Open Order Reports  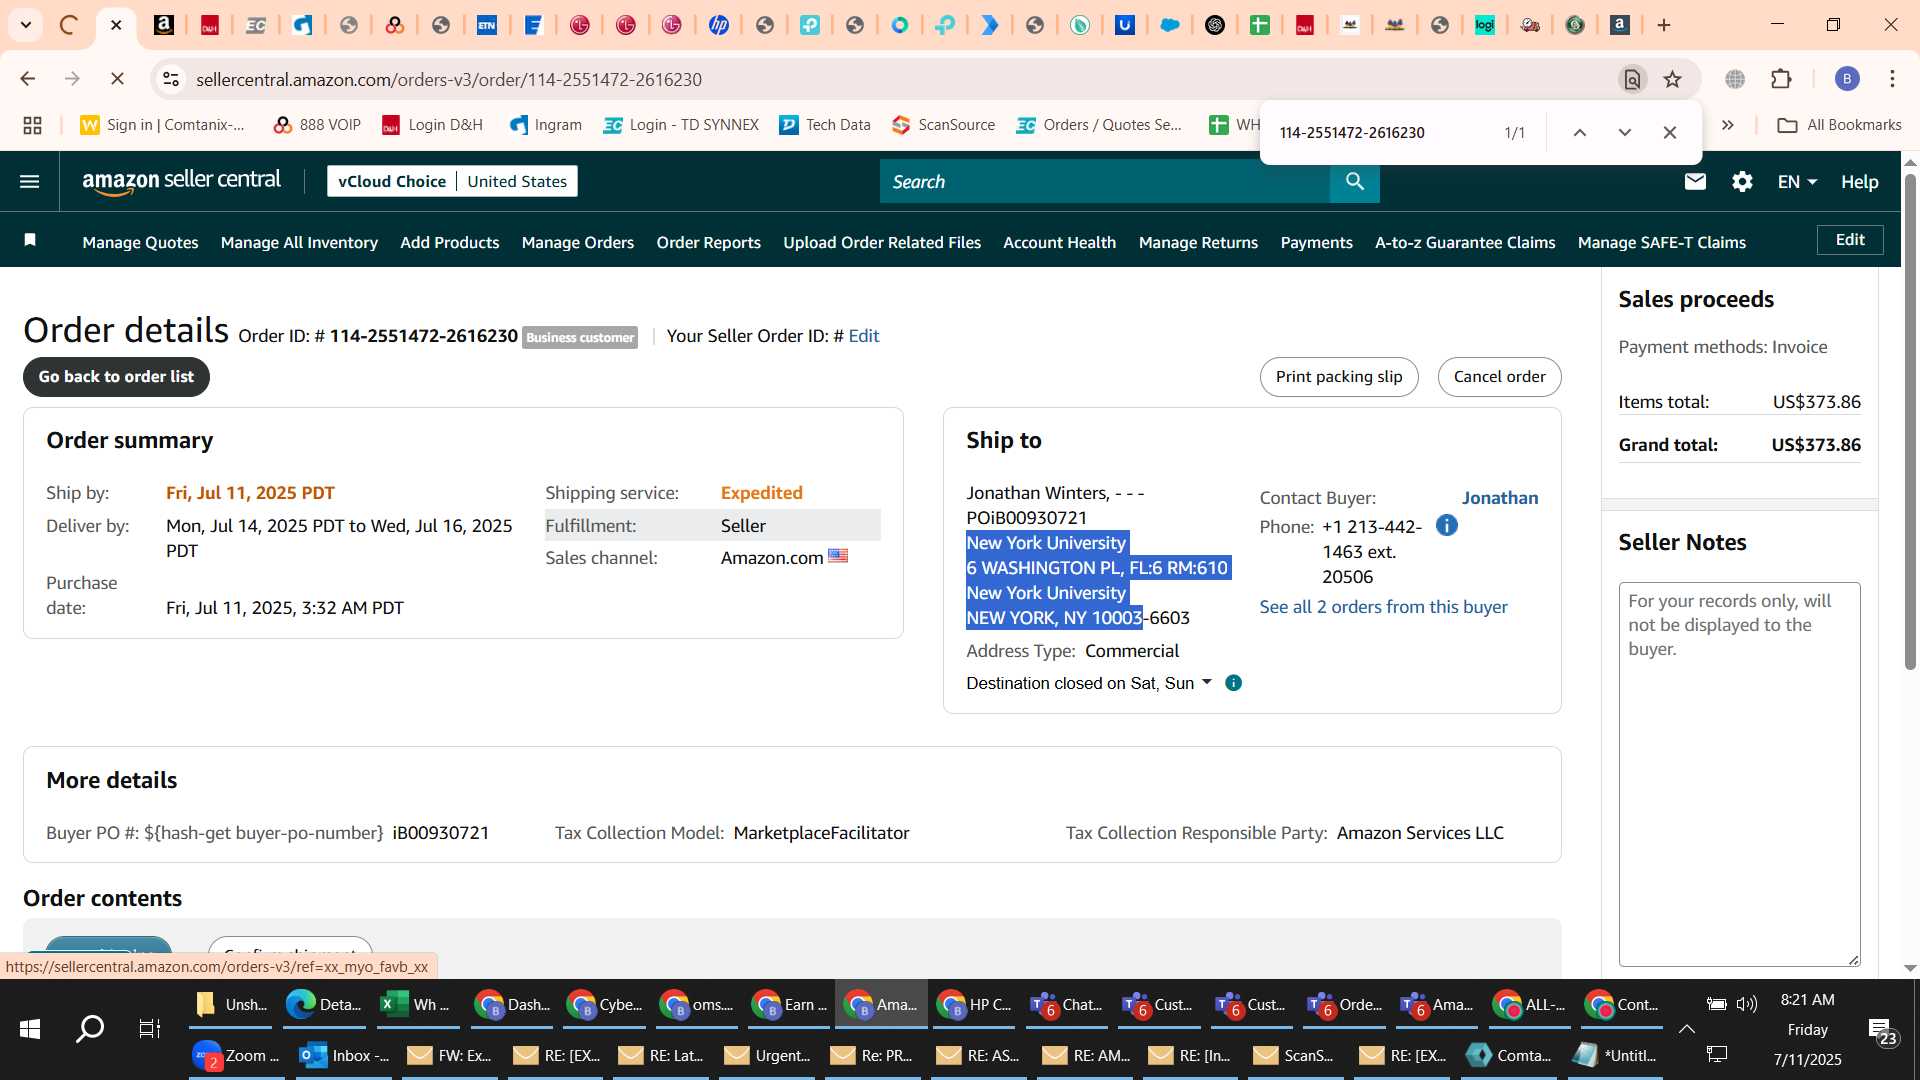[708, 242]
